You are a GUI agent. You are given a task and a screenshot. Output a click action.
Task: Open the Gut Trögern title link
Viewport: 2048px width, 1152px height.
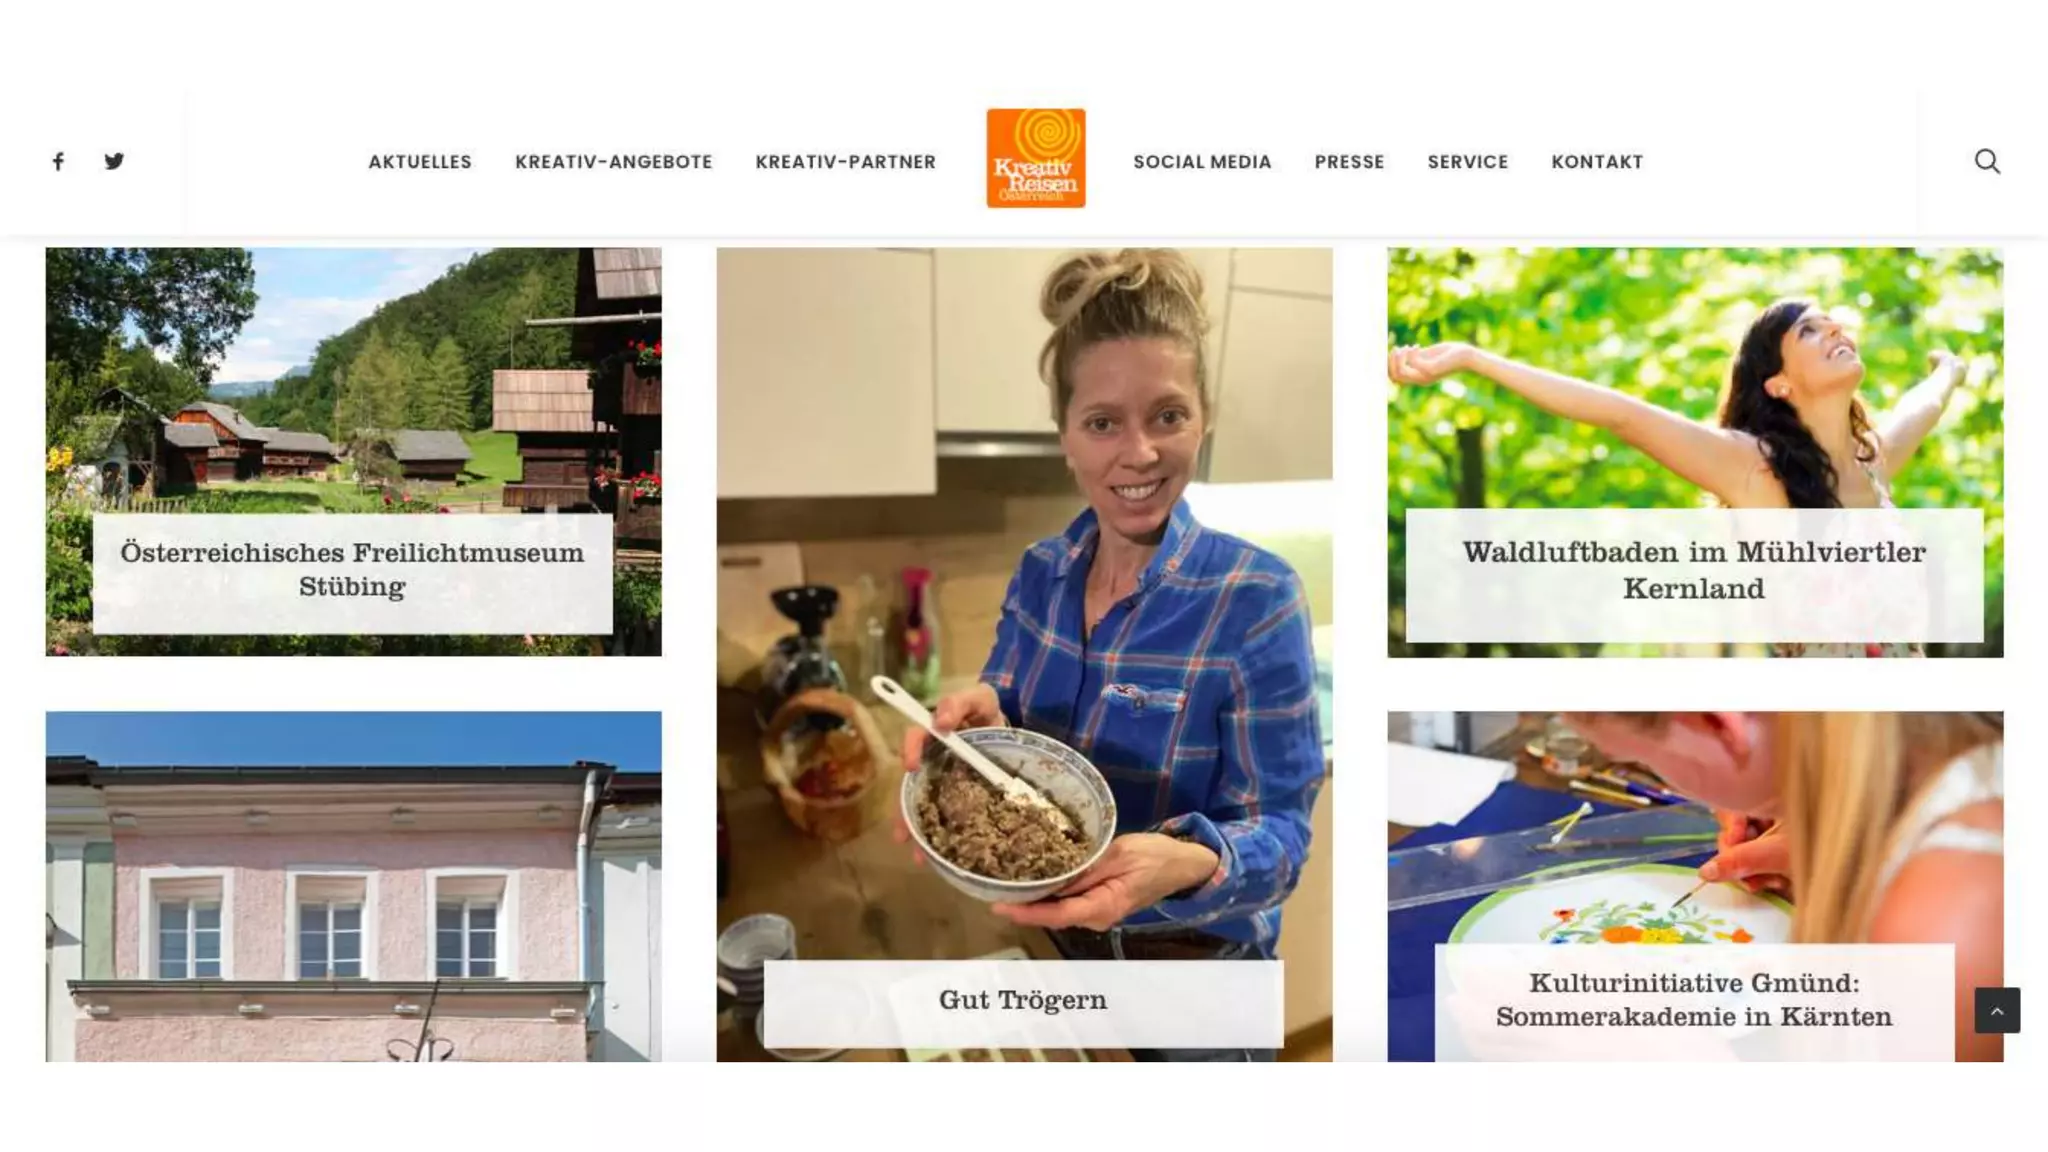pyautogui.click(x=1023, y=1000)
